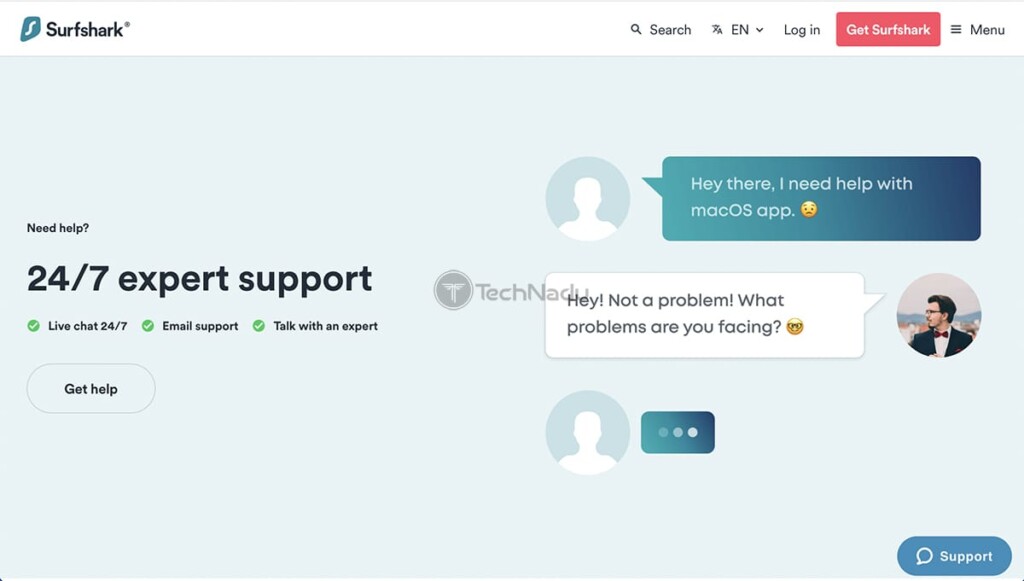Open the Support chat widget button
1024x581 pixels.
coord(954,556)
